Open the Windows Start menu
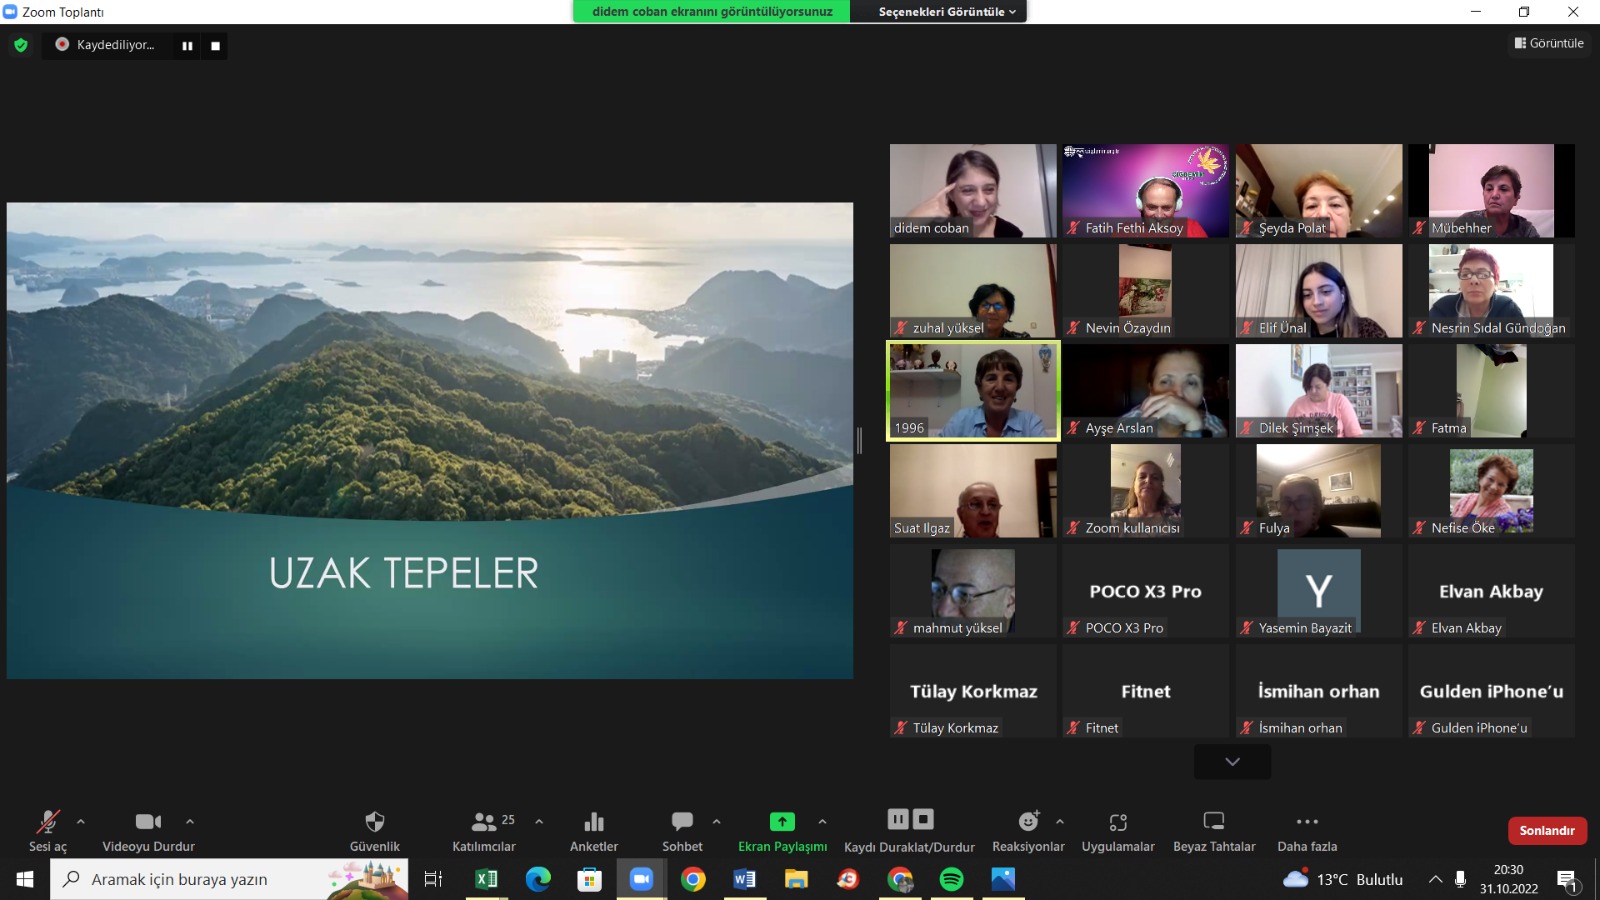The image size is (1600, 900). (25, 879)
